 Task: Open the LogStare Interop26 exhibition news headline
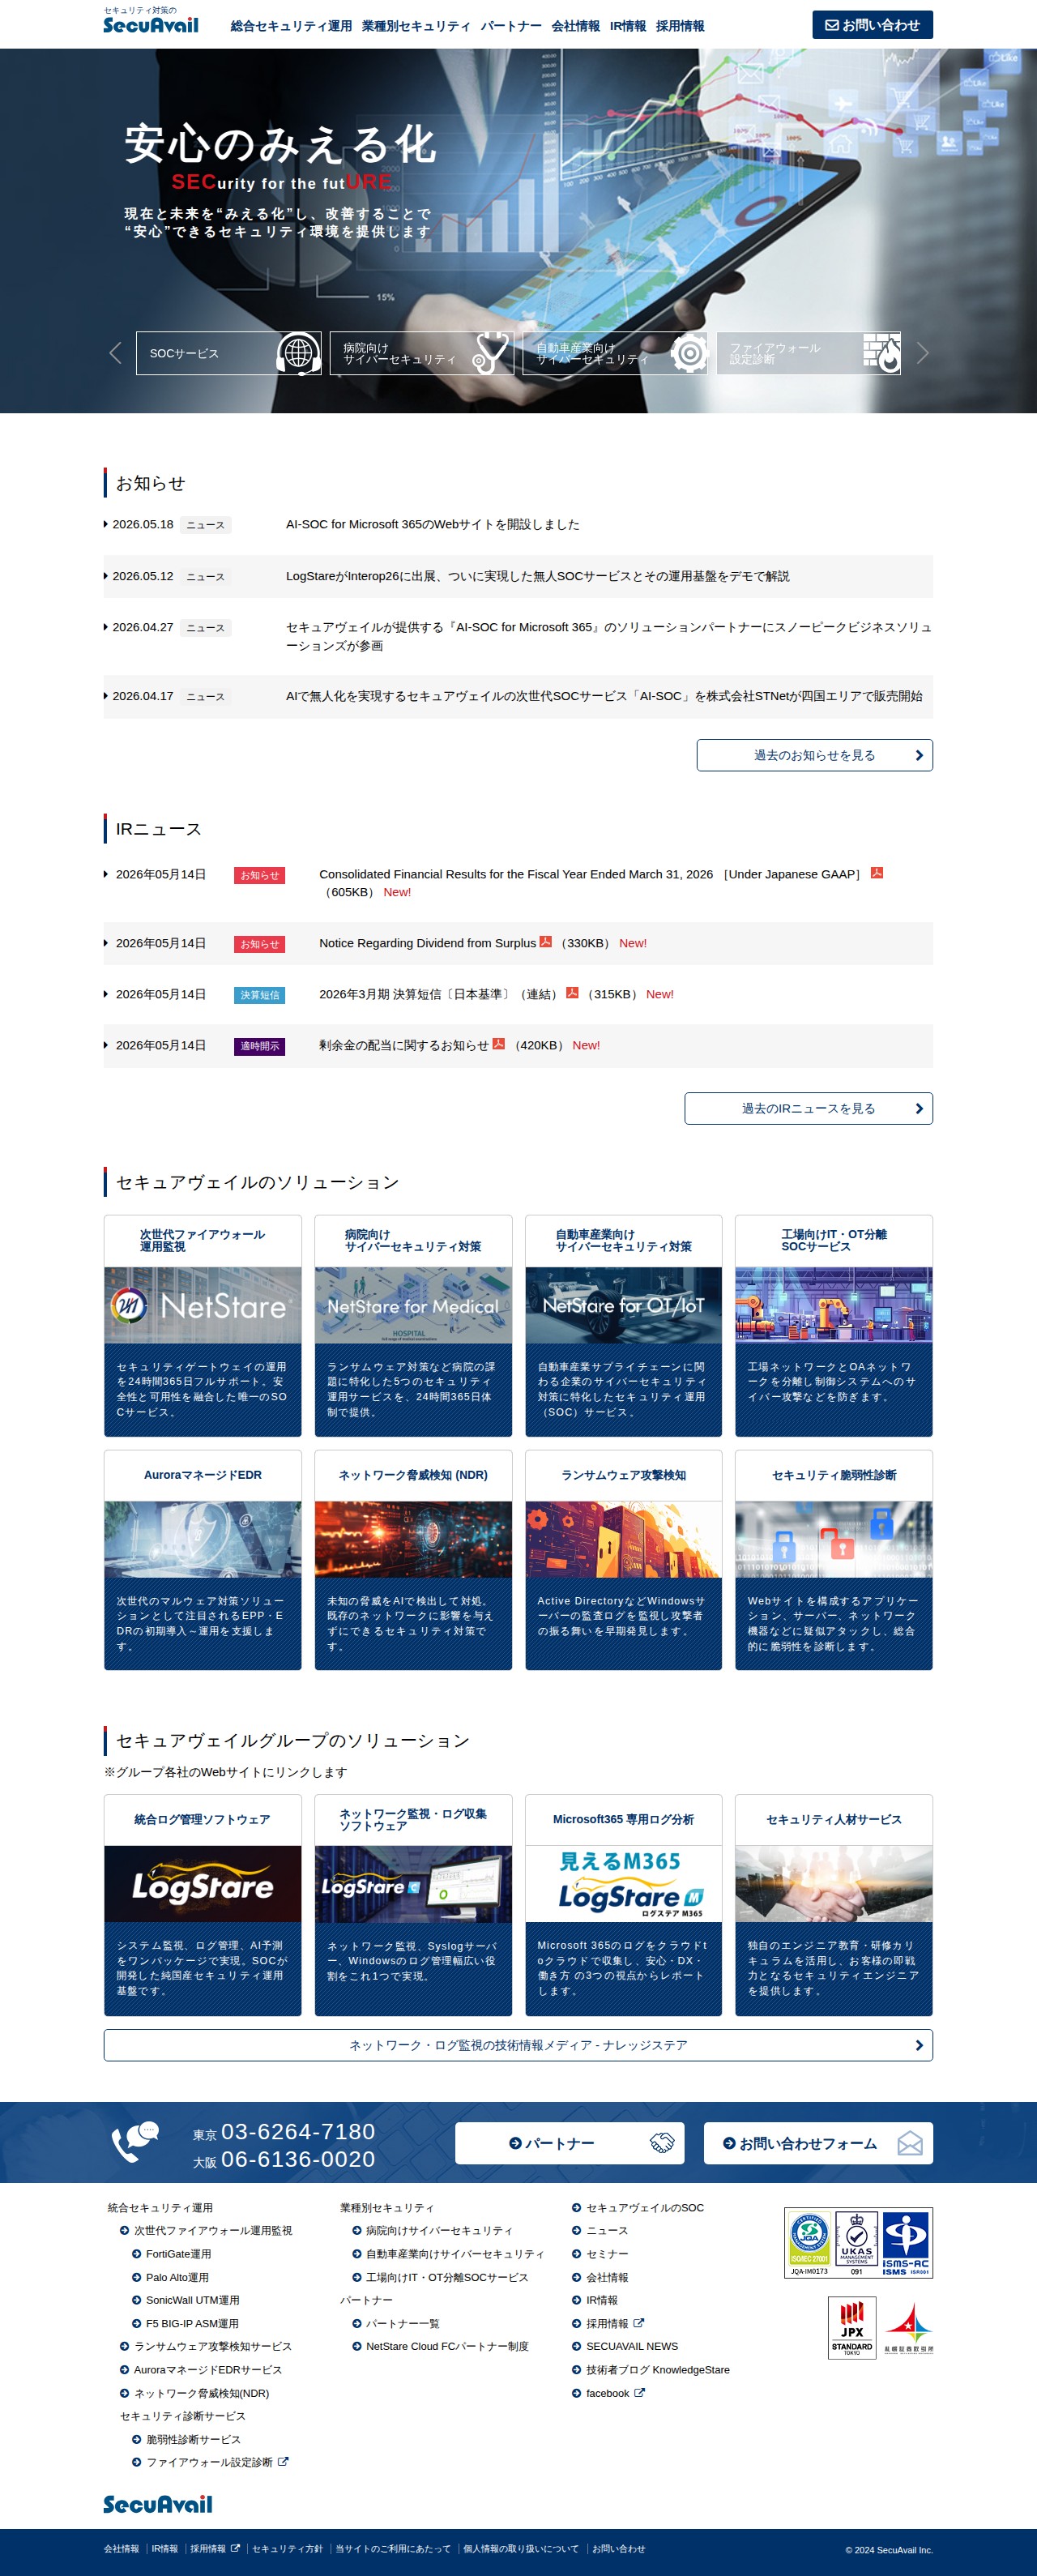pos(538,576)
